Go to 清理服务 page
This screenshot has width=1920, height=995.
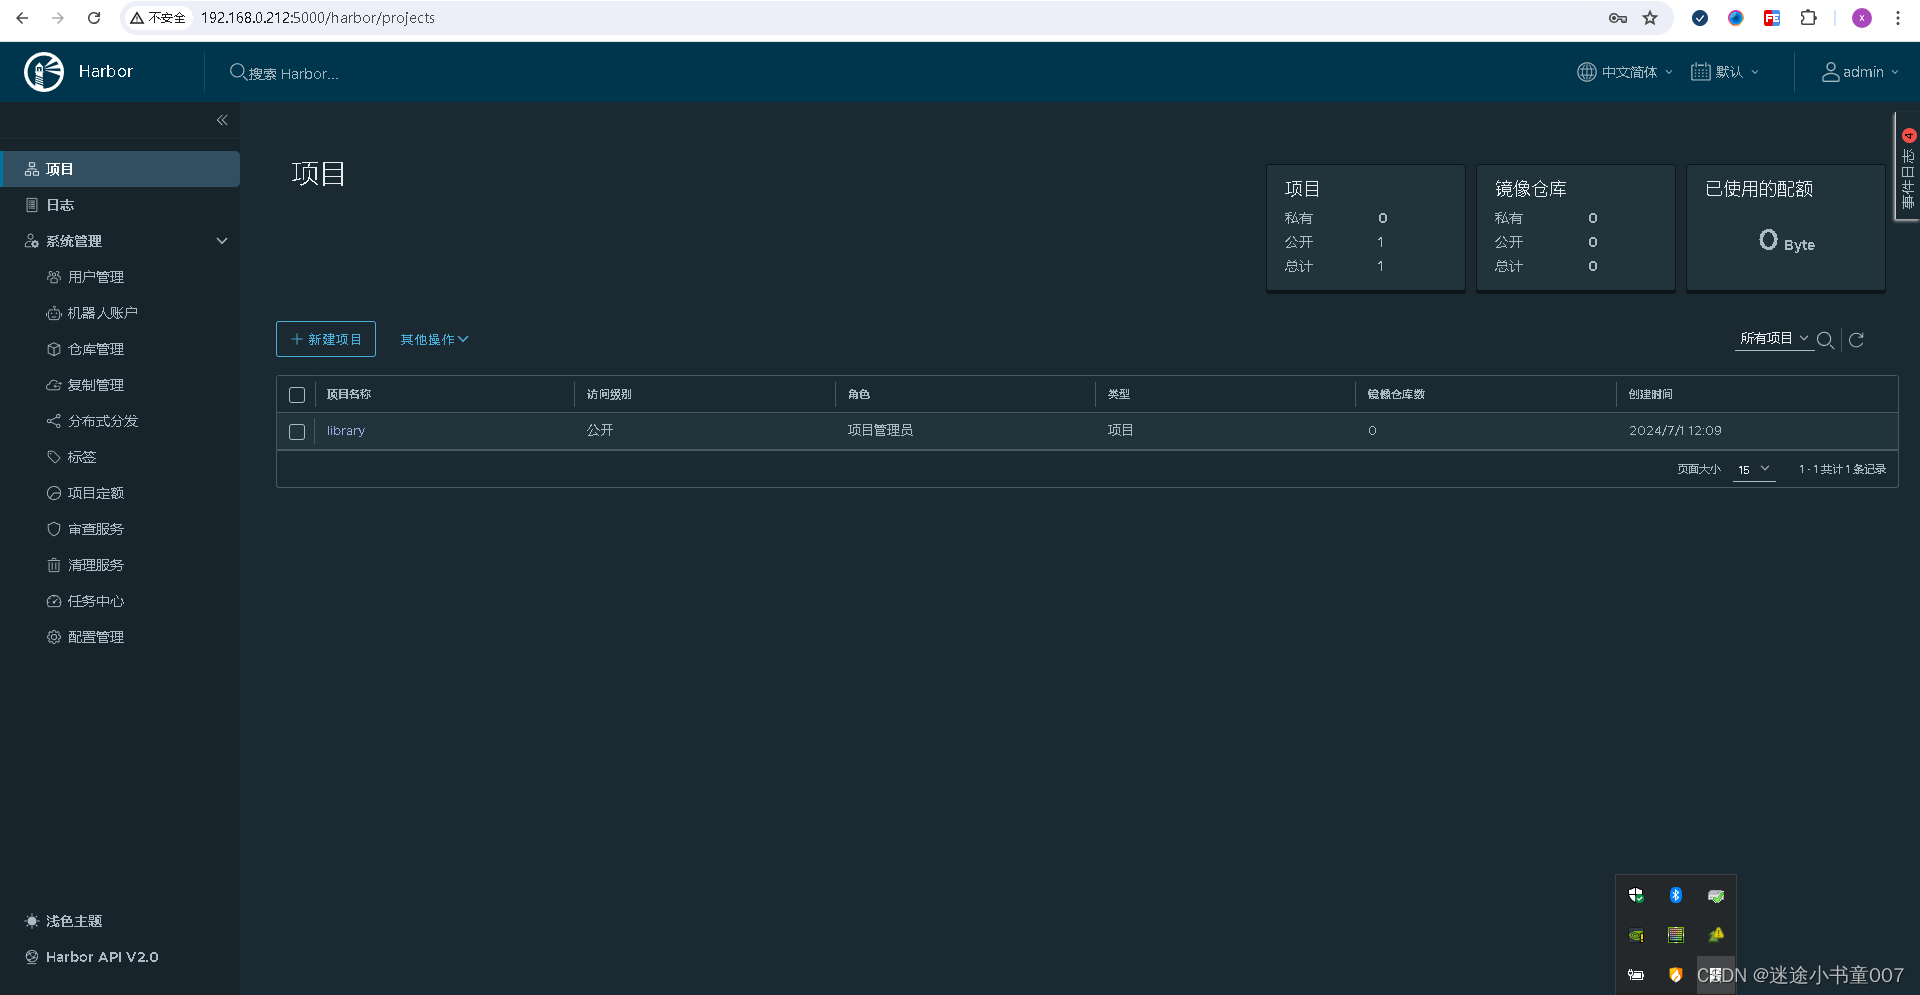[x=96, y=565]
